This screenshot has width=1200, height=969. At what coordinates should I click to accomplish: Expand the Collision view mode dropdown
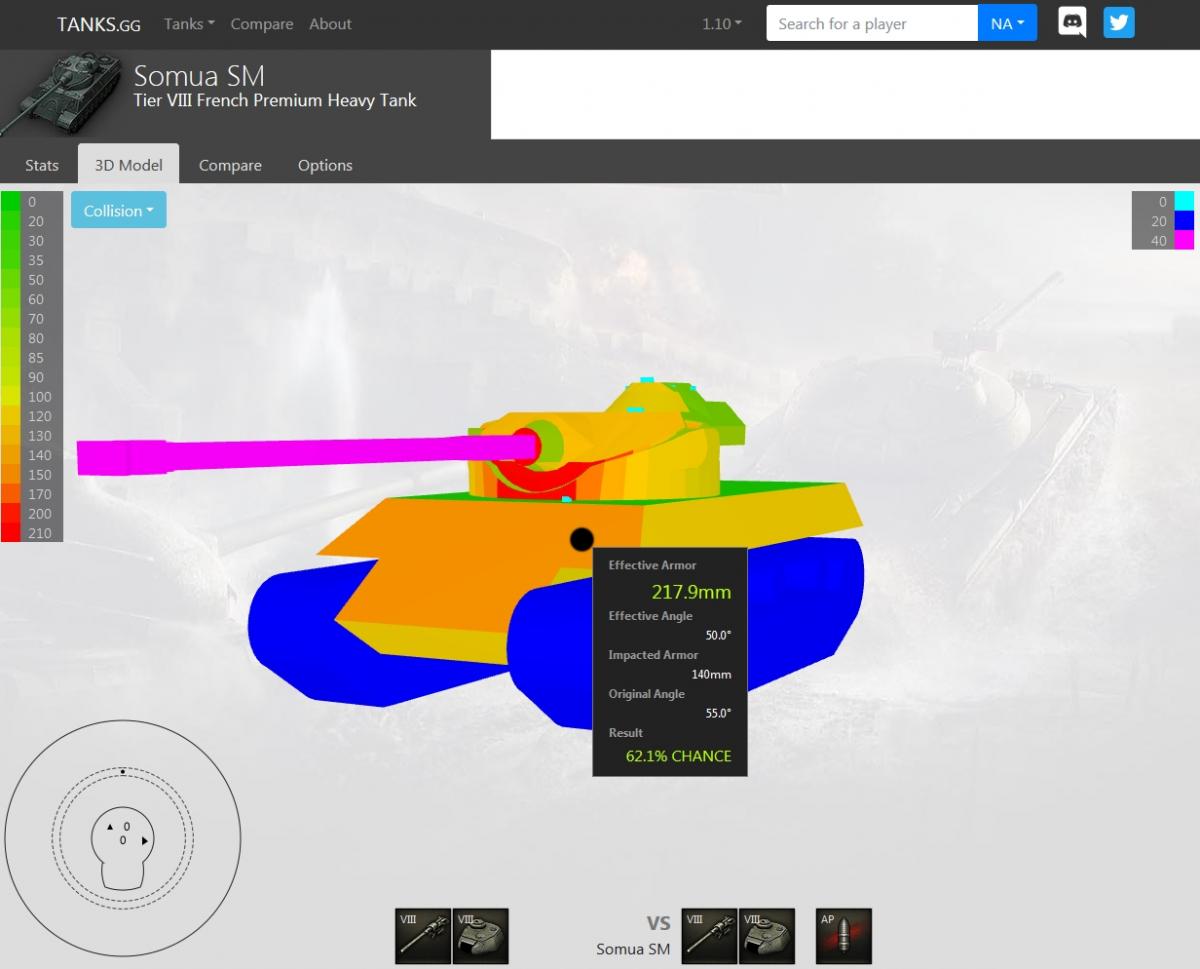click(118, 210)
